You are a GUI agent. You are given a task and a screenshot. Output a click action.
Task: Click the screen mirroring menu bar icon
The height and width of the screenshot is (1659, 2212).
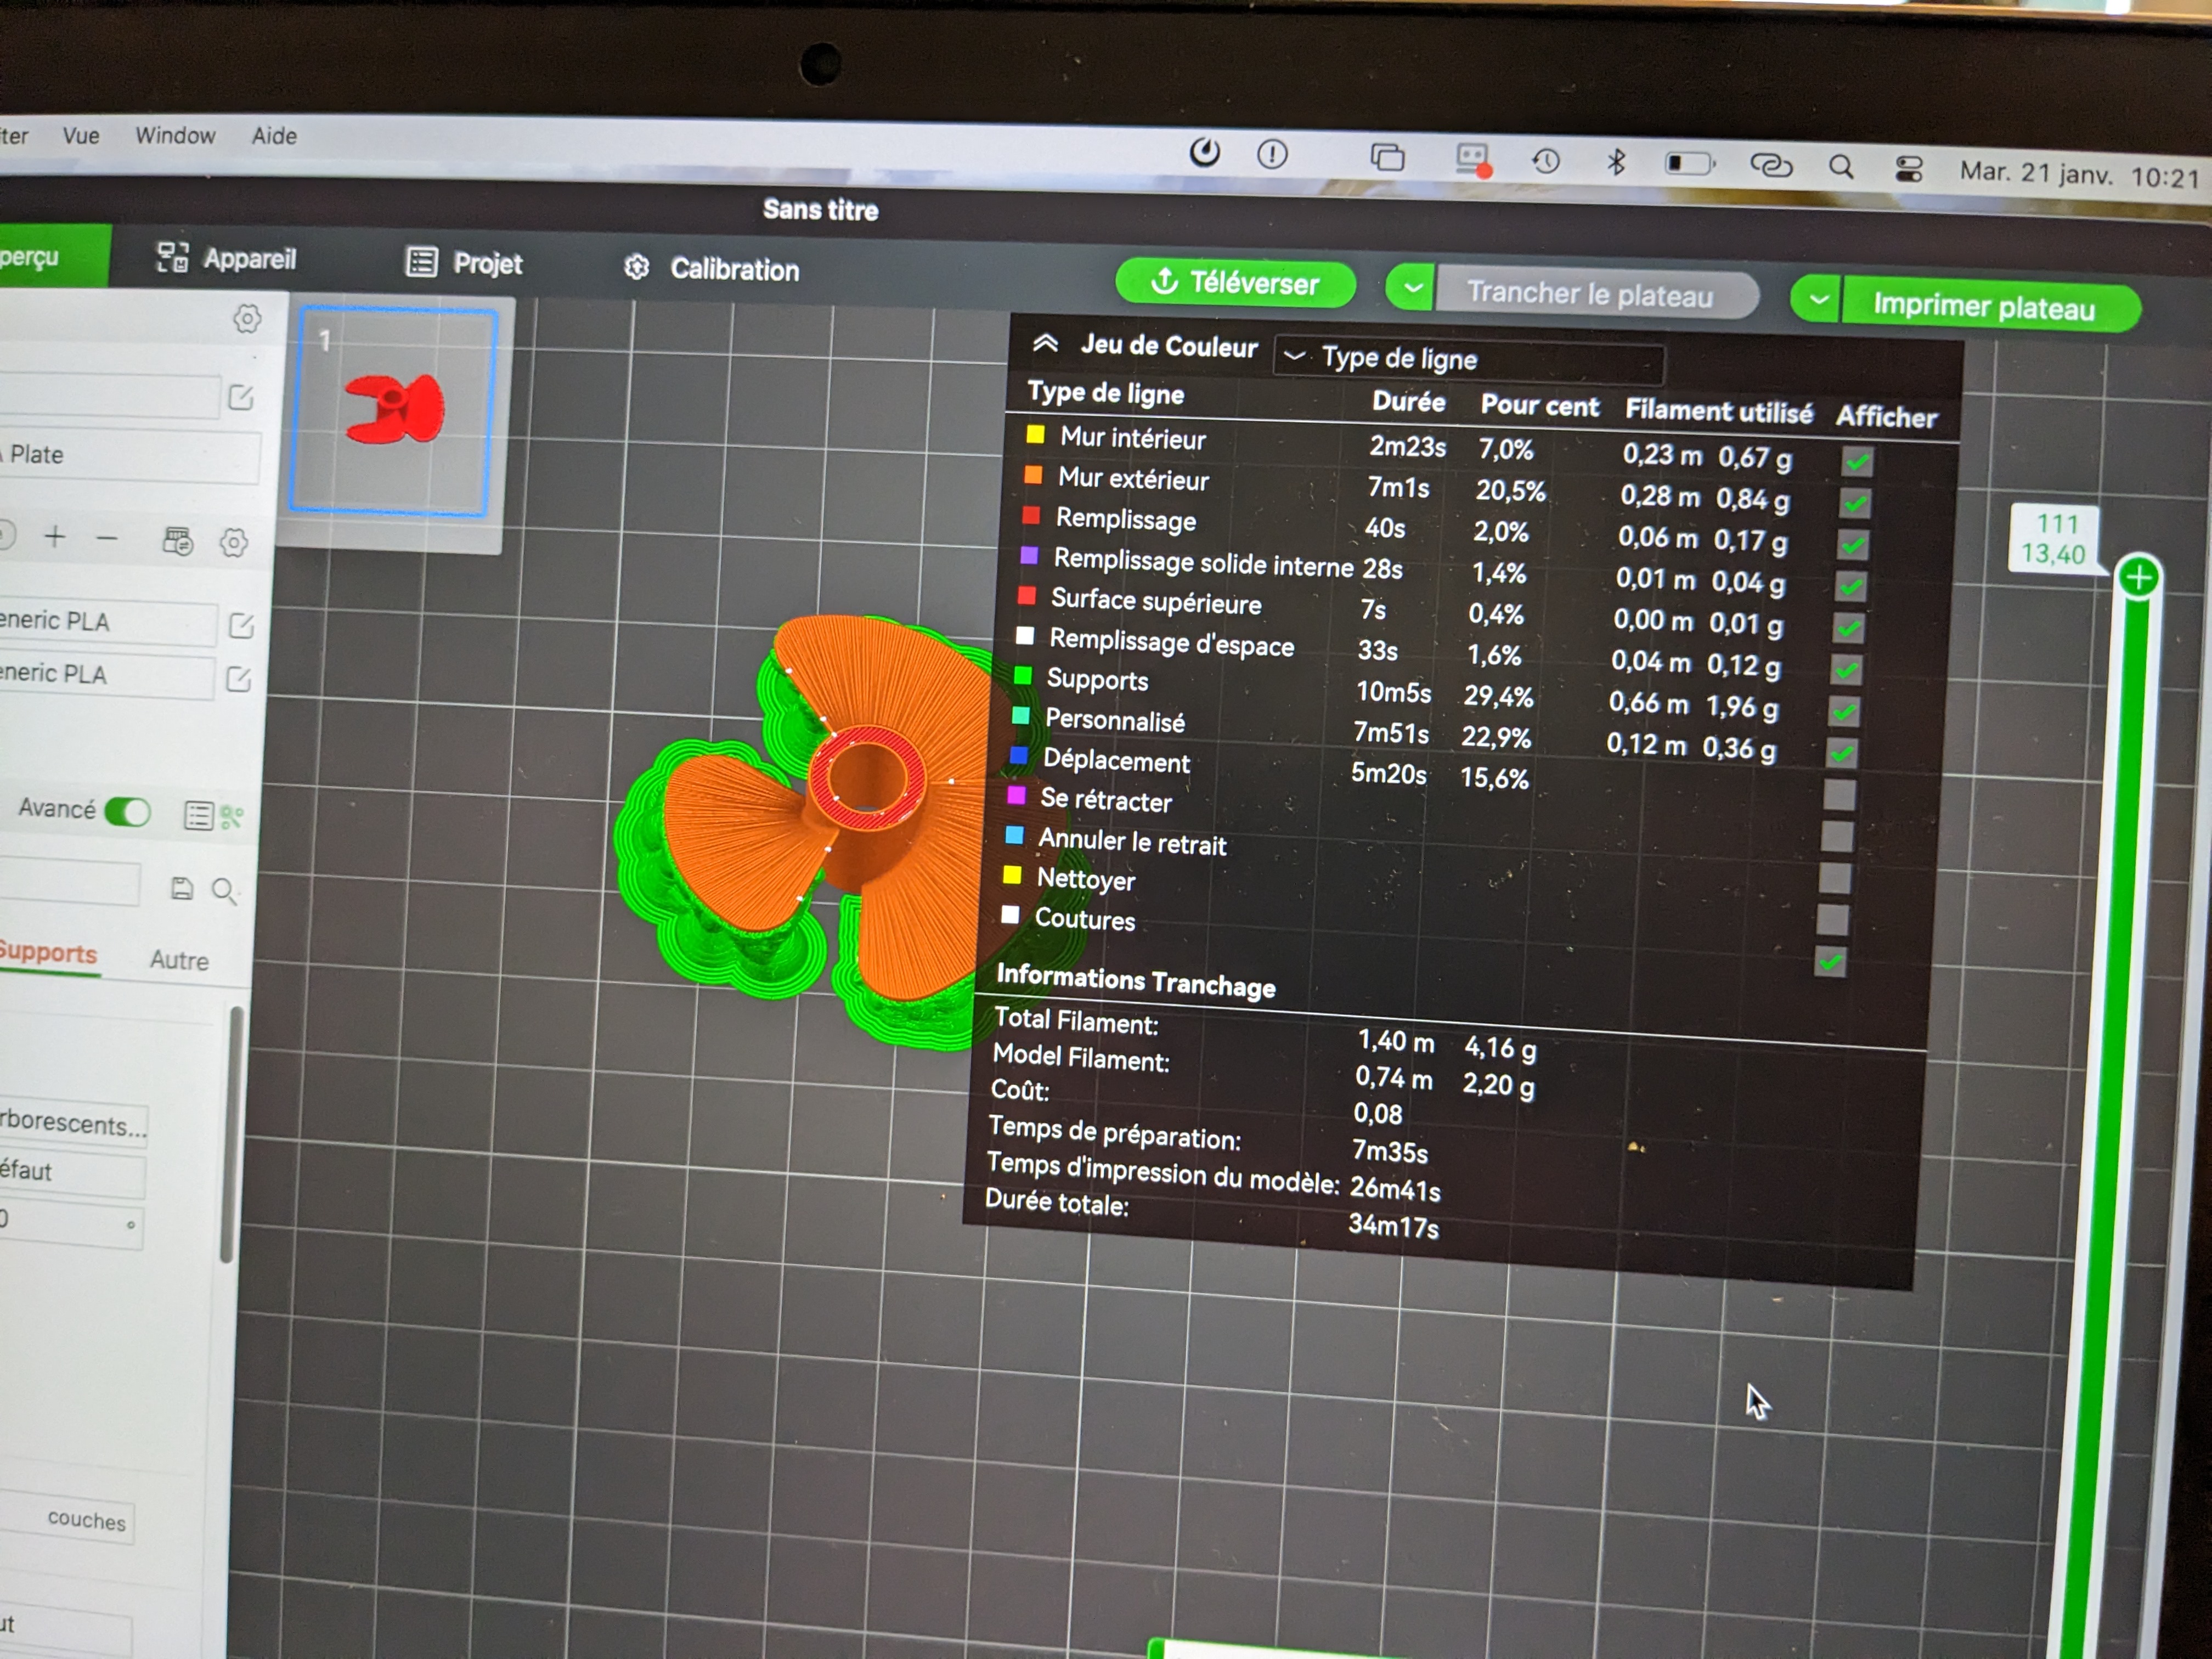pyautogui.click(x=1387, y=157)
